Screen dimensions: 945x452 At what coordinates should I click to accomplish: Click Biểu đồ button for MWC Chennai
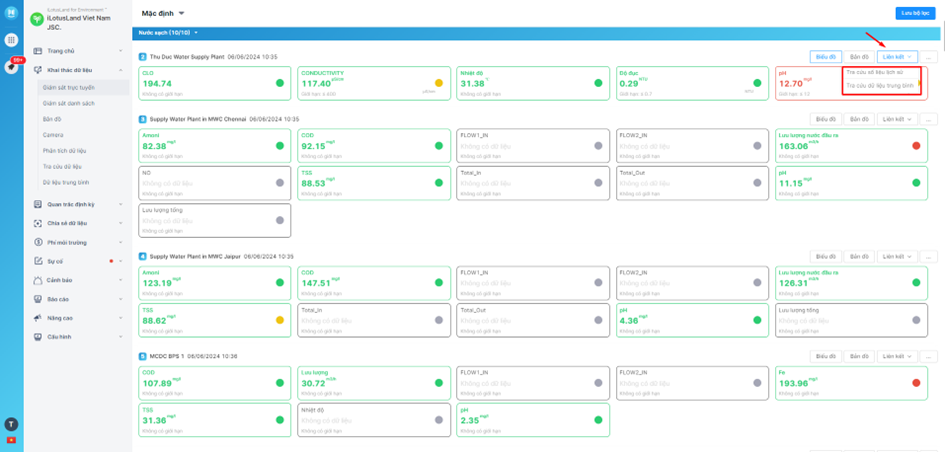[x=825, y=119]
